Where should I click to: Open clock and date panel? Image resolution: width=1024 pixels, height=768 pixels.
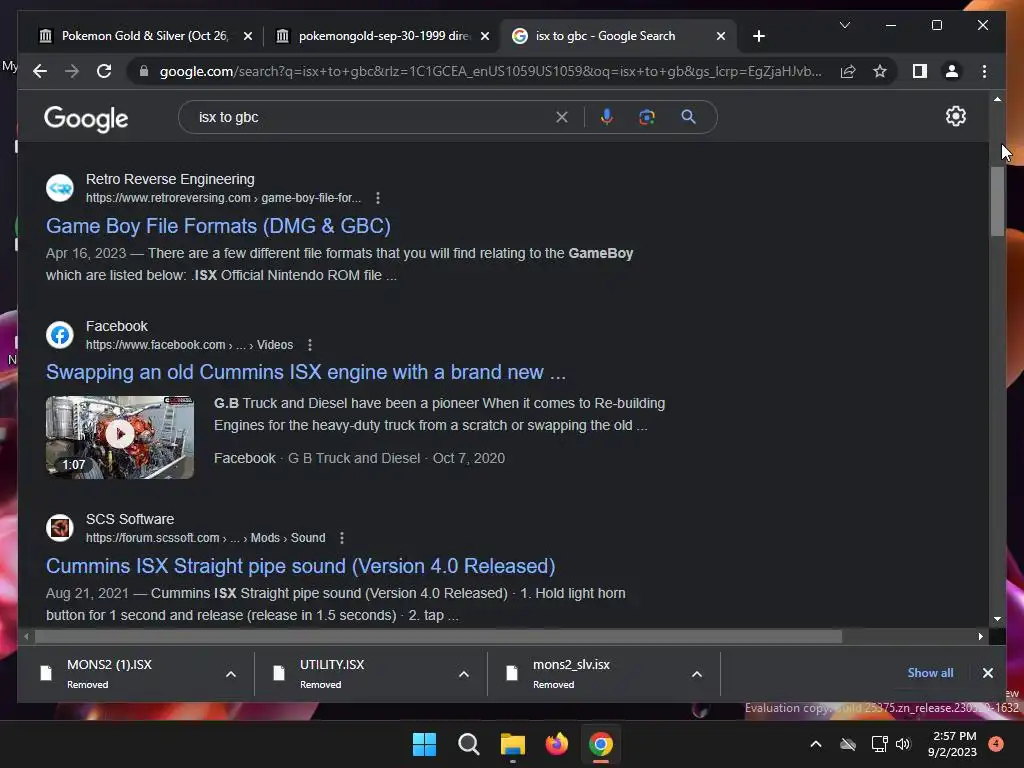[x=952, y=744]
